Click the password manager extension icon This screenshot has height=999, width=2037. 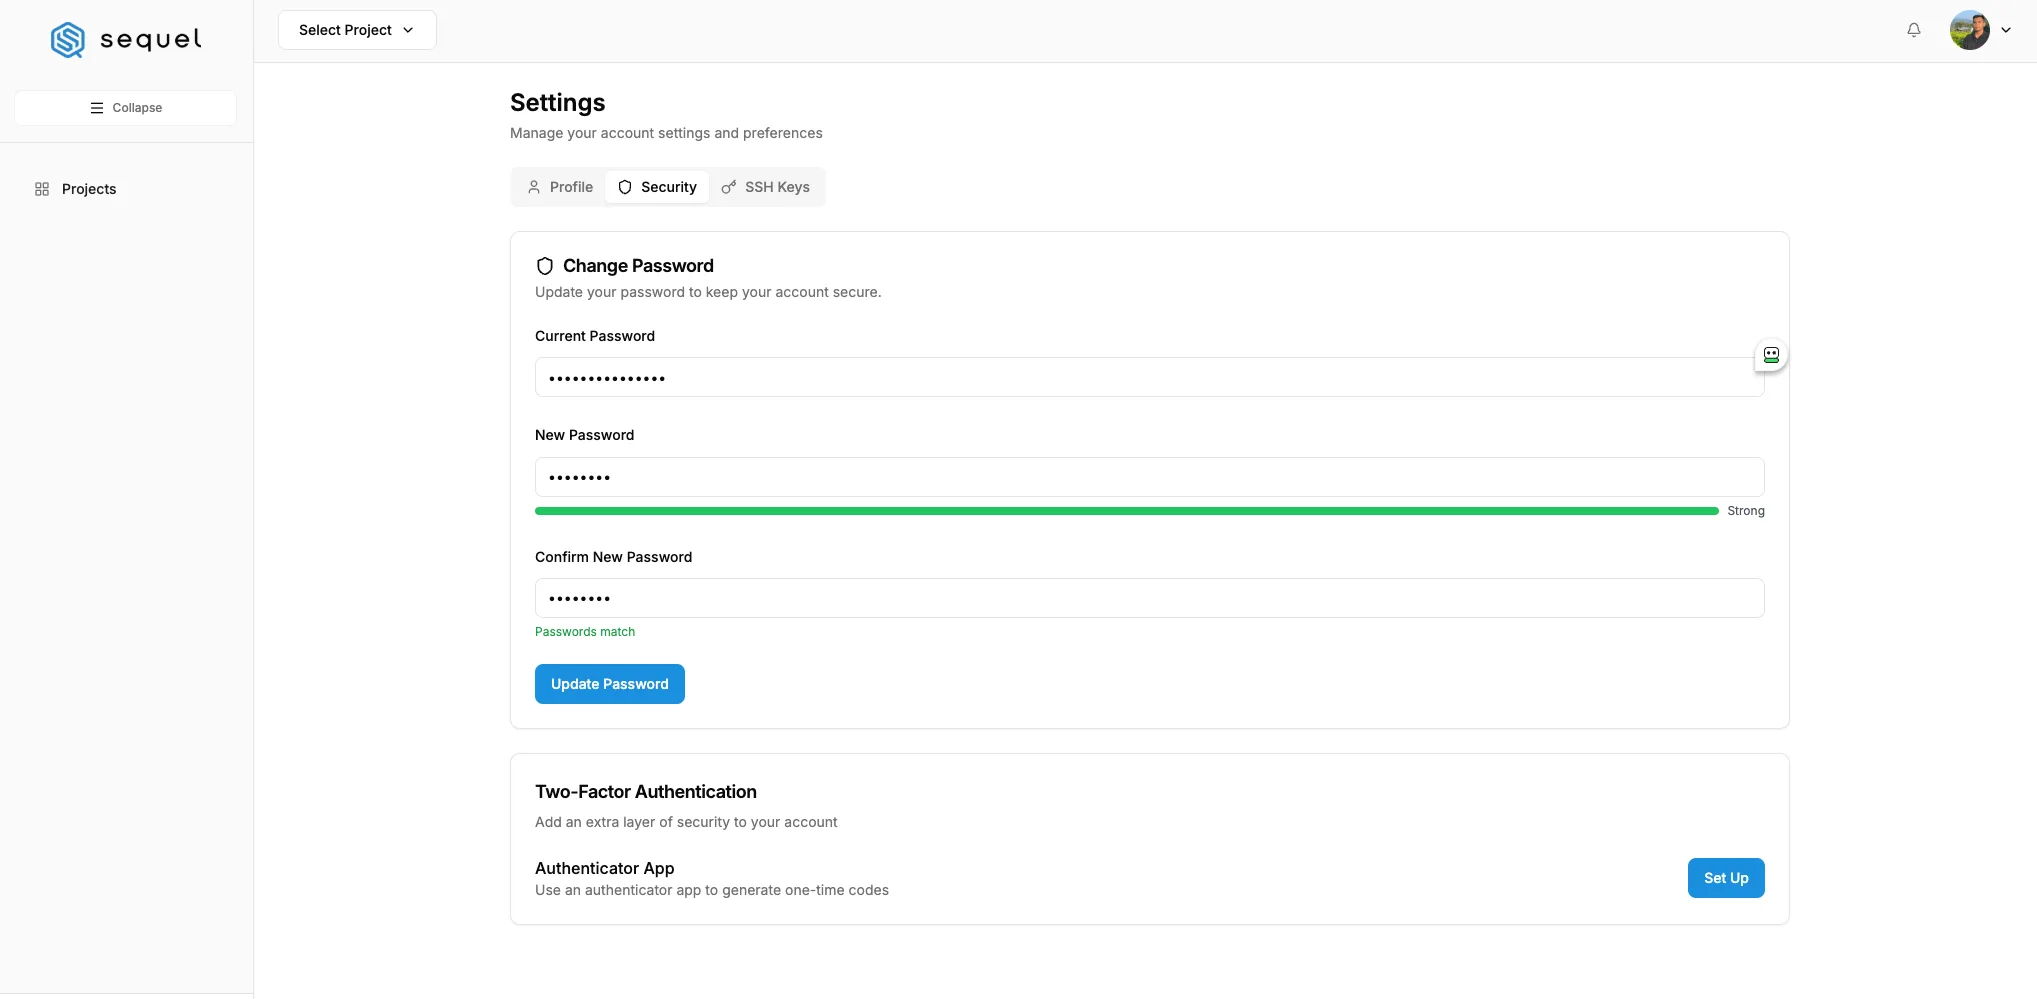[x=1771, y=355]
